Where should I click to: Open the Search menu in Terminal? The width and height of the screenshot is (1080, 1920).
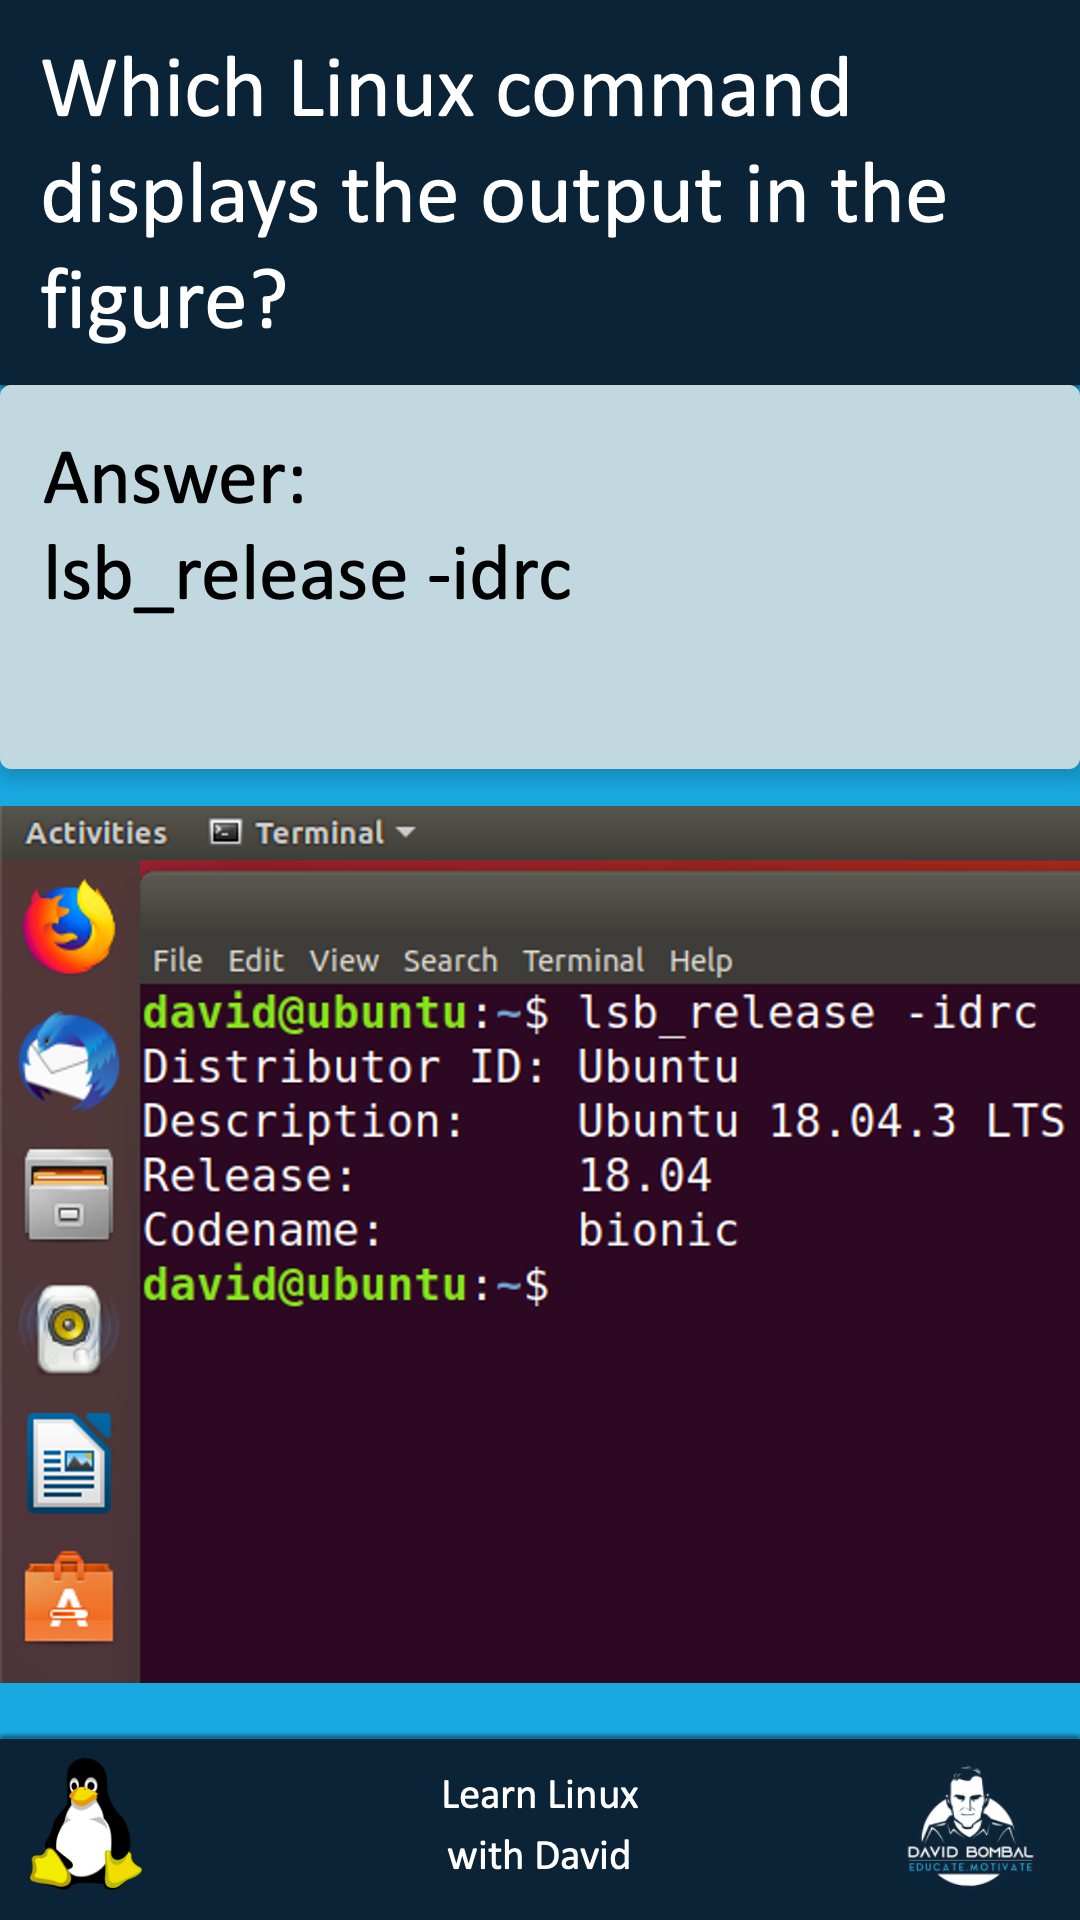click(450, 961)
